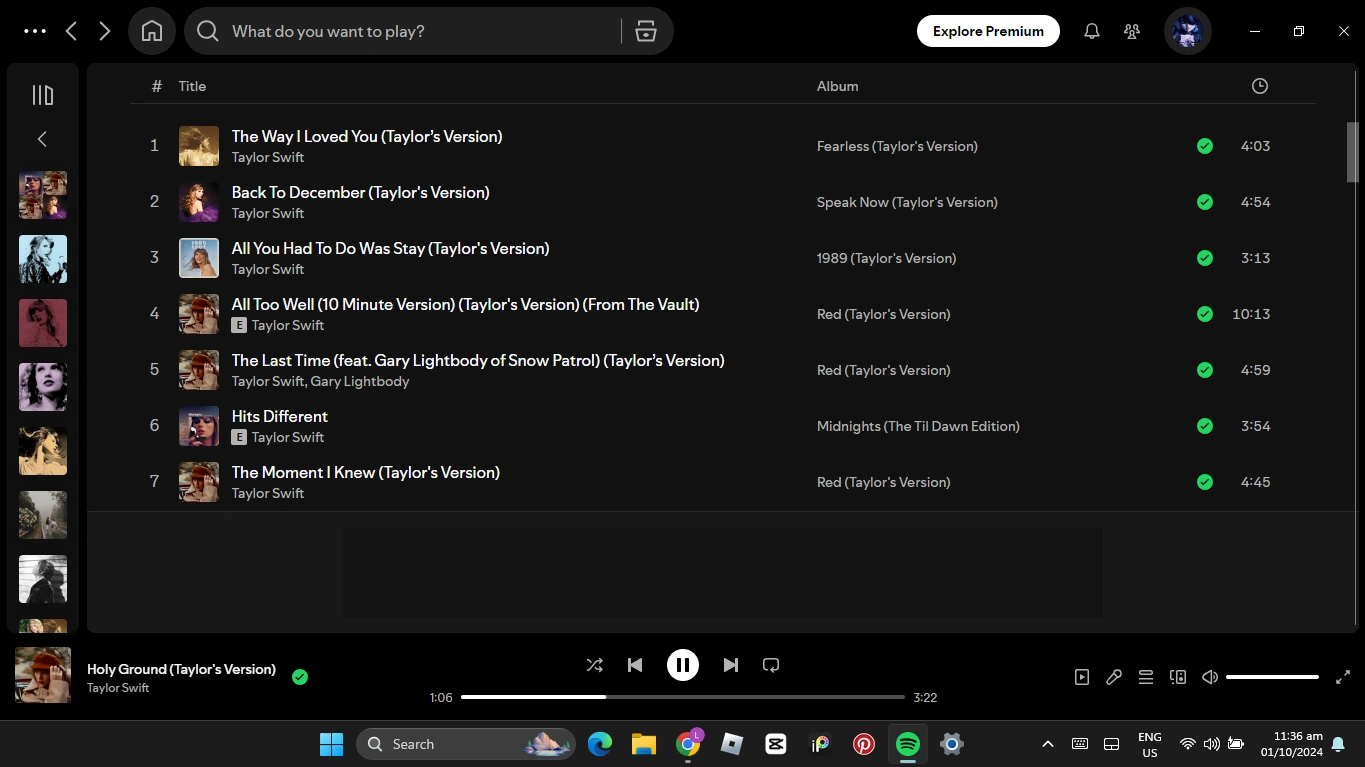Sort tracks by duration column
Screen dimensions: 1365x767
tap(1259, 86)
